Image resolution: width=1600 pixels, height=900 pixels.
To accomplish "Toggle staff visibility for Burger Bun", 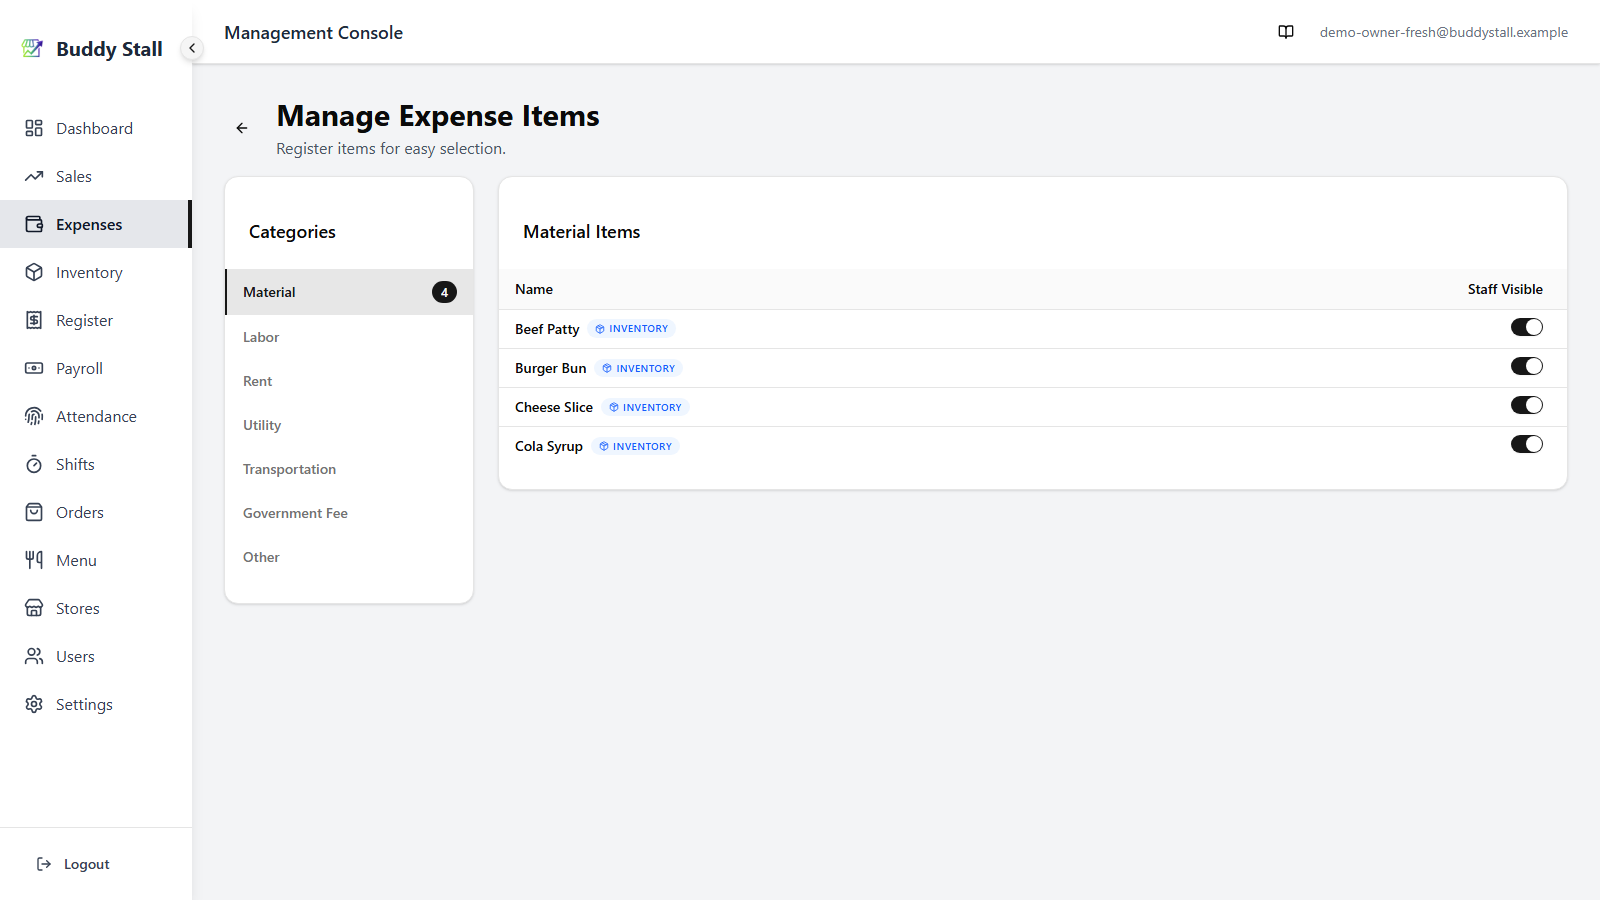I will tap(1527, 366).
